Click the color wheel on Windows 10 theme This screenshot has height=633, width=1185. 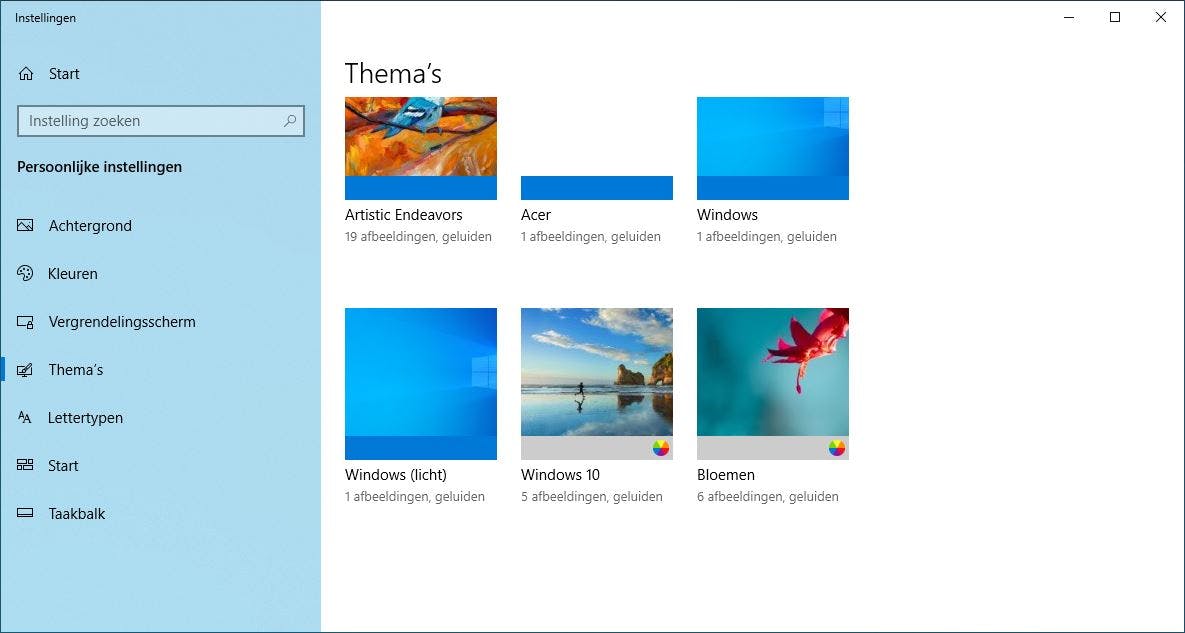coord(661,448)
